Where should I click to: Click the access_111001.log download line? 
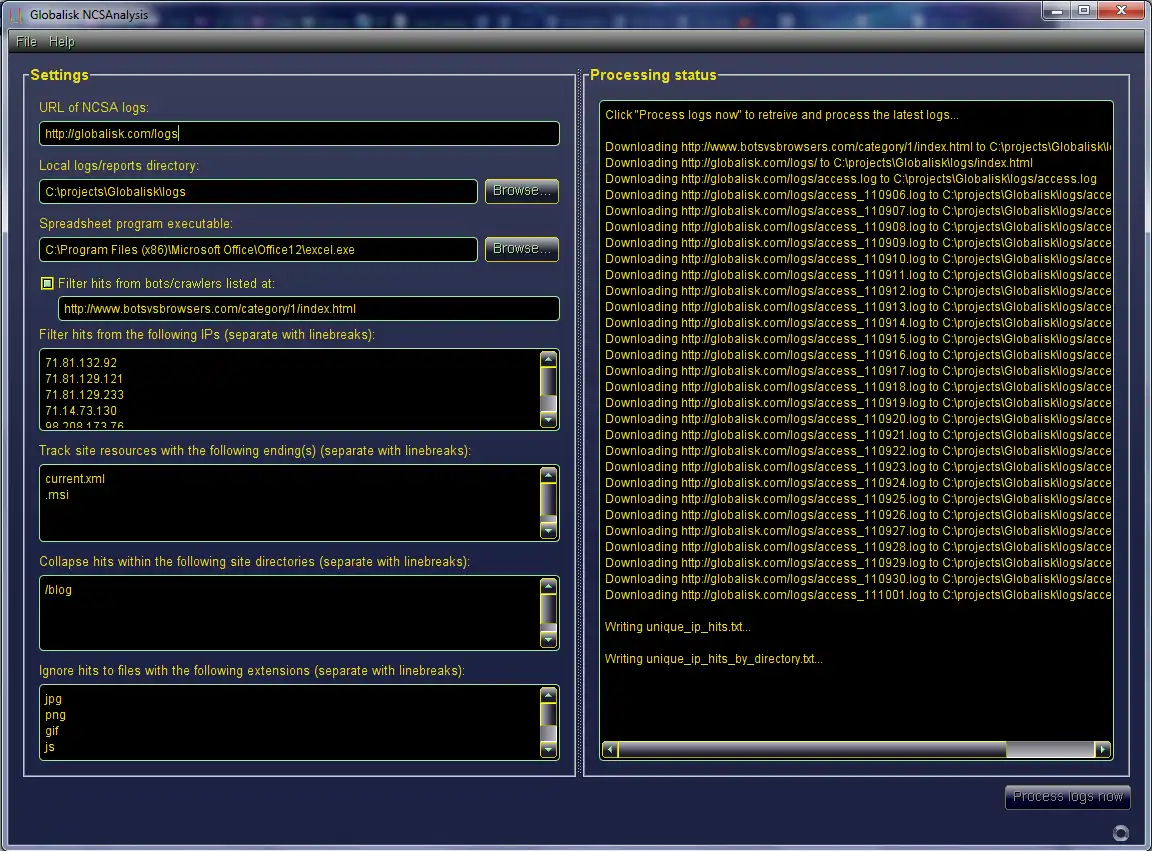[x=858, y=595]
